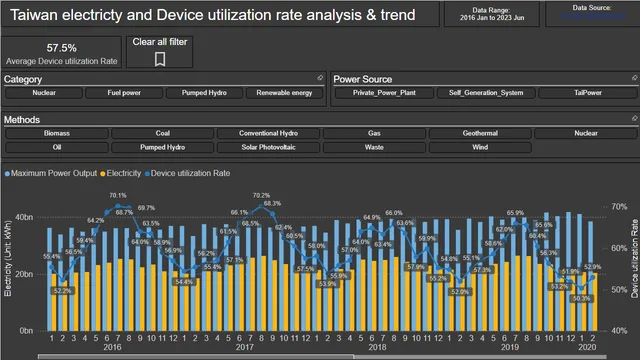640x360 pixels.
Task: Filter by Private_Power_Plant source
Action: point(384,93)
